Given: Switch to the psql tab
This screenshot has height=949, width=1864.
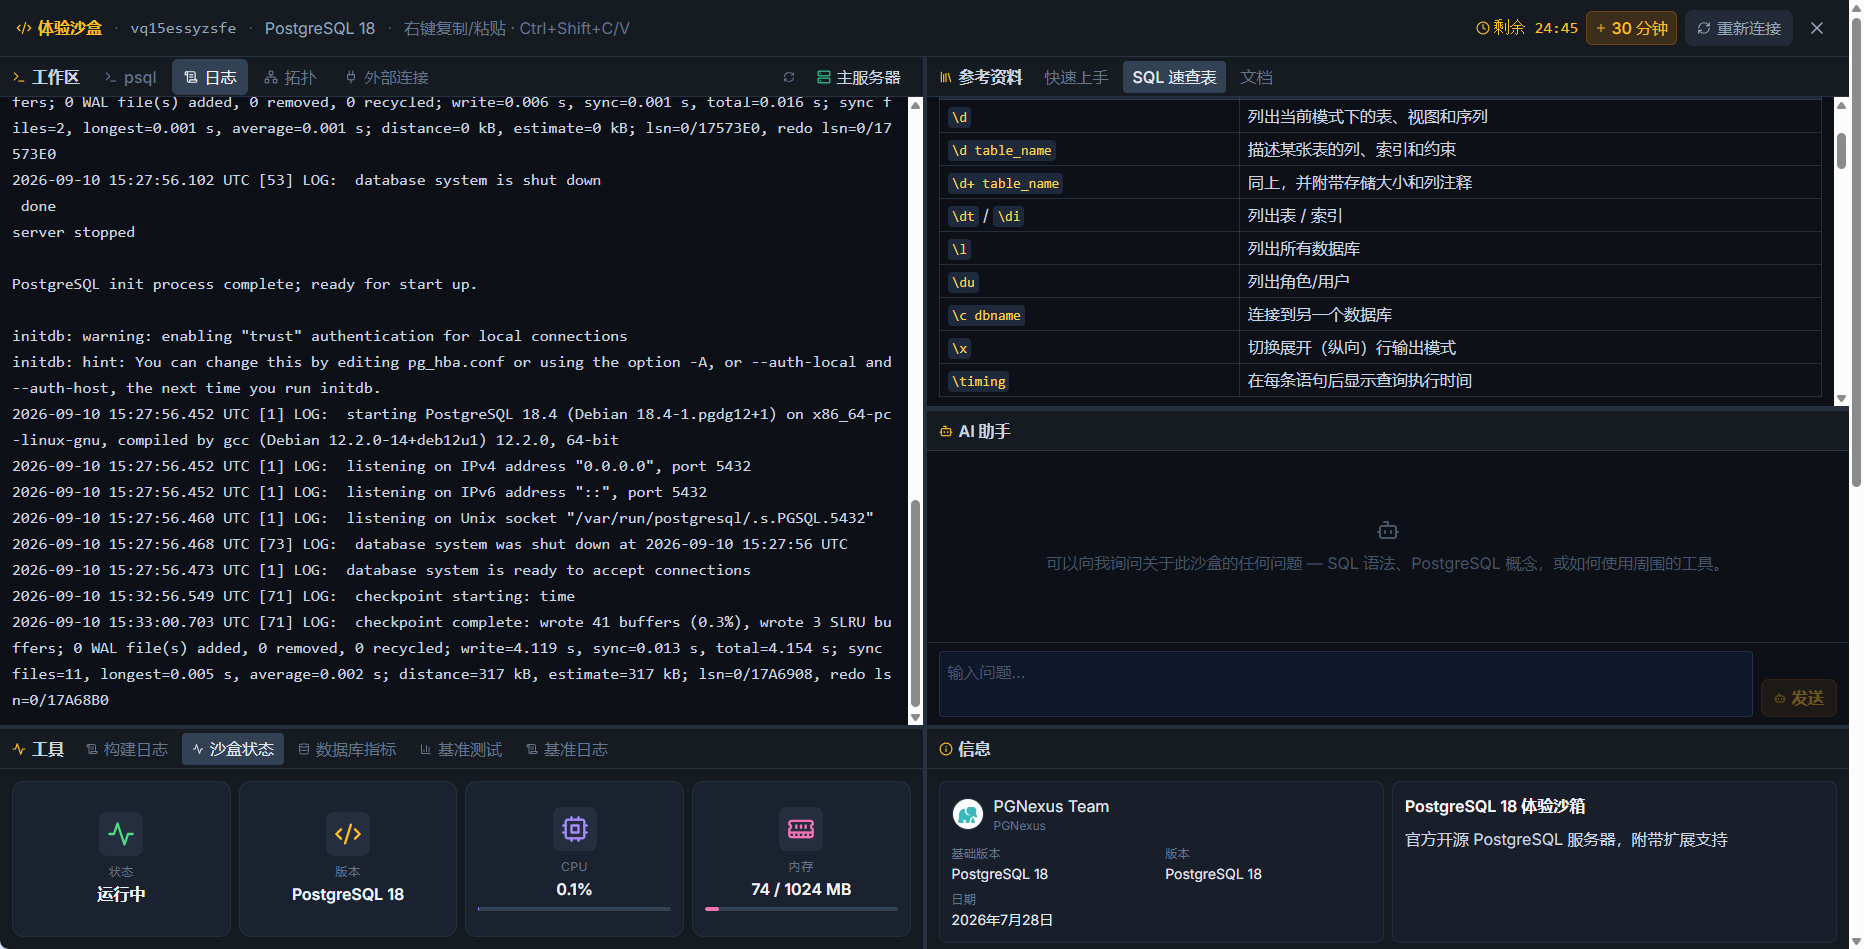Looking at the screenshot, I should click(x=131, y=77).
